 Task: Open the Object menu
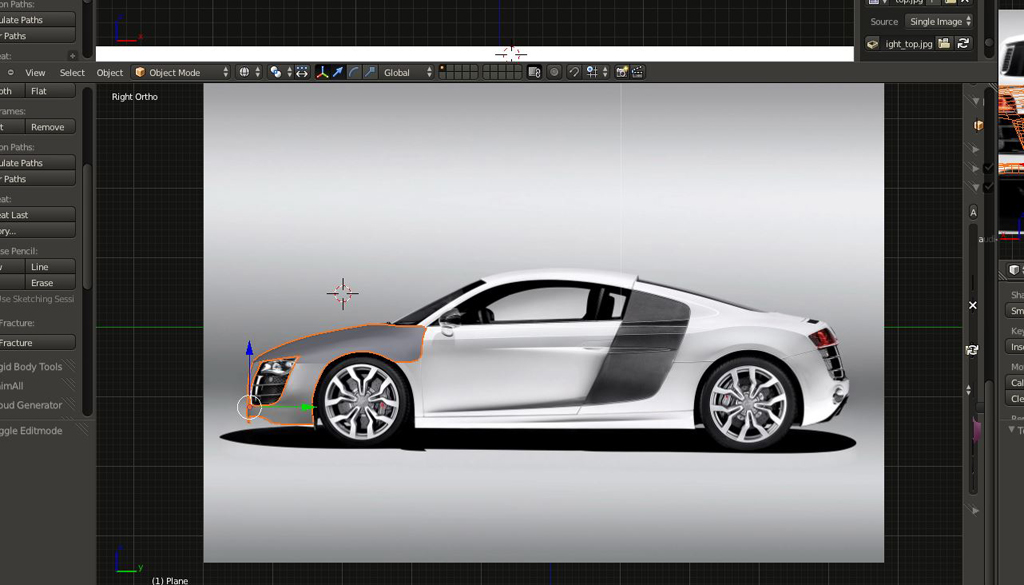click(110, 72)
